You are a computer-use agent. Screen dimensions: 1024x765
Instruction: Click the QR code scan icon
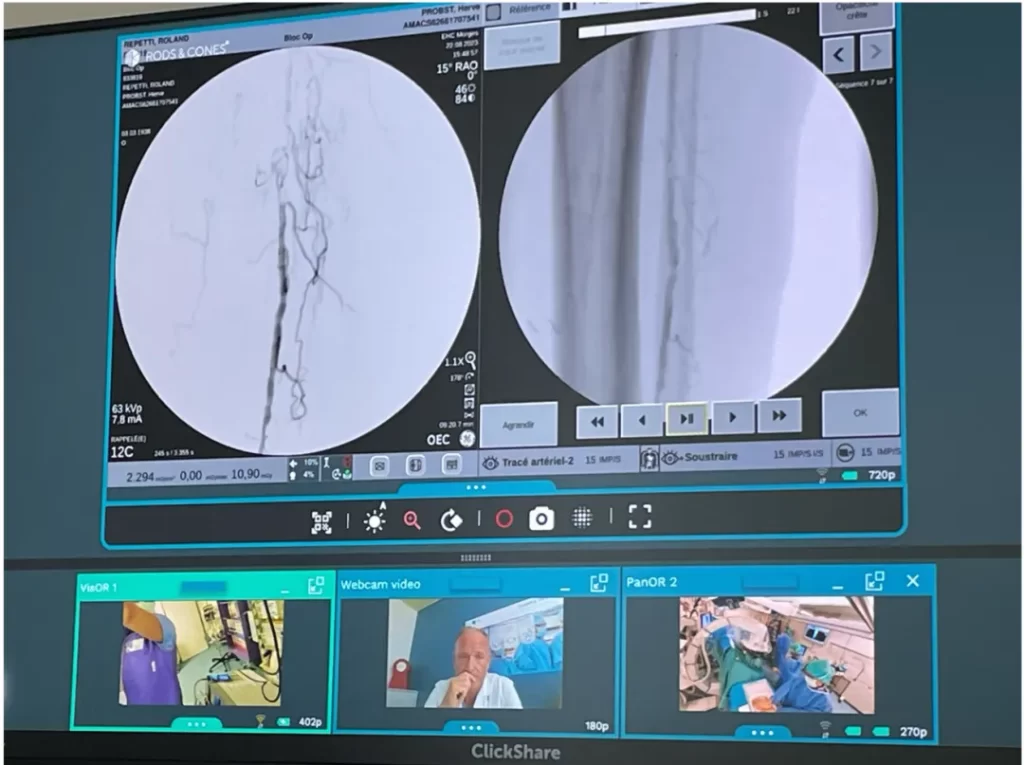(x=321, y=523)
